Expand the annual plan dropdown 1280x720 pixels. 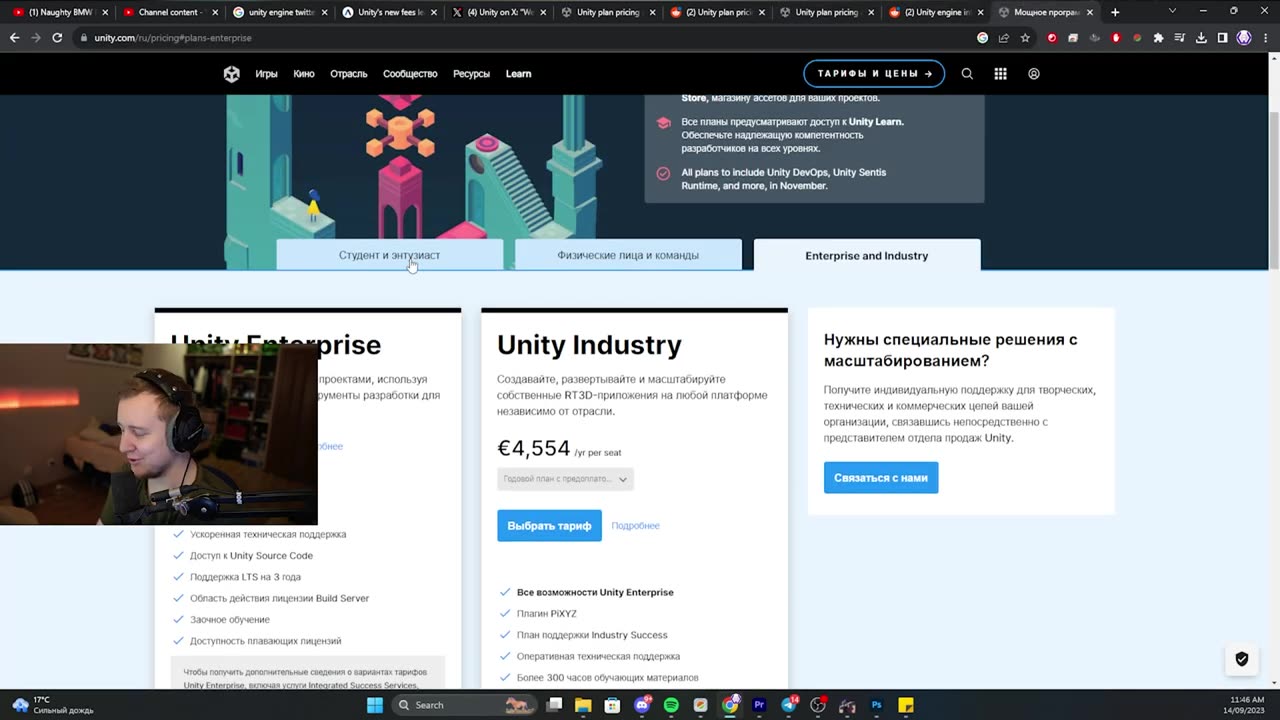(565, 479)
